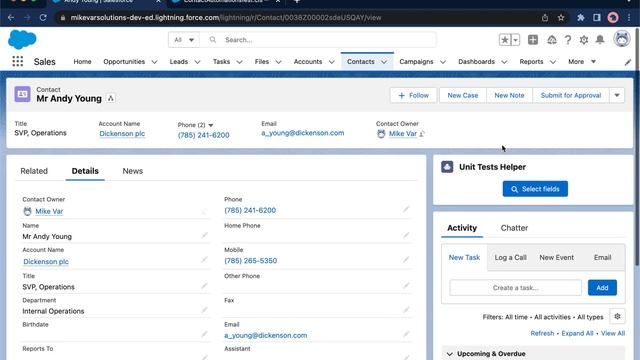The image size is (640, 360).
Task: Edit the Mobile field pencil
Action: [406, 260]
